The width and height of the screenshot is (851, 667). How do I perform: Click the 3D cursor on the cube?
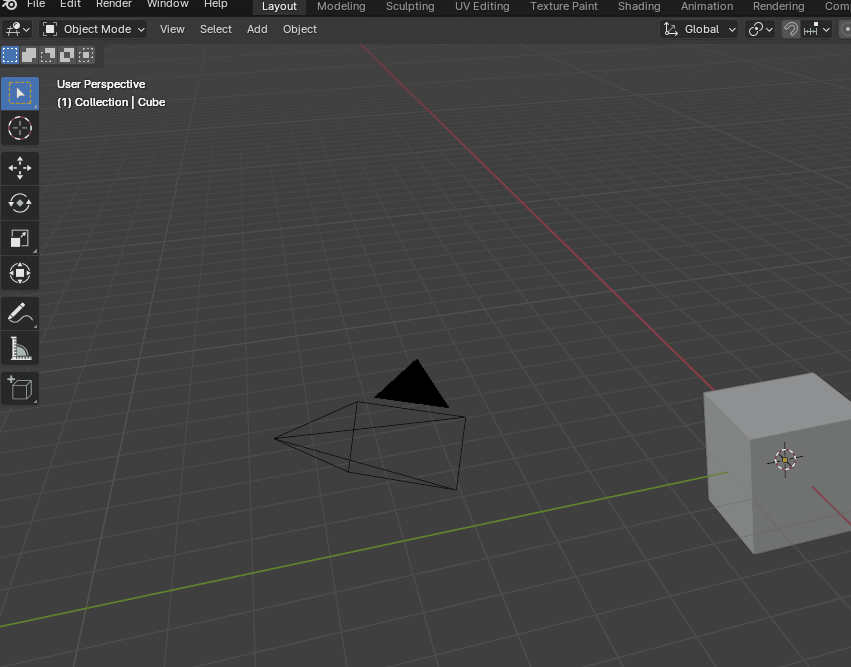(x=785, y=460)
